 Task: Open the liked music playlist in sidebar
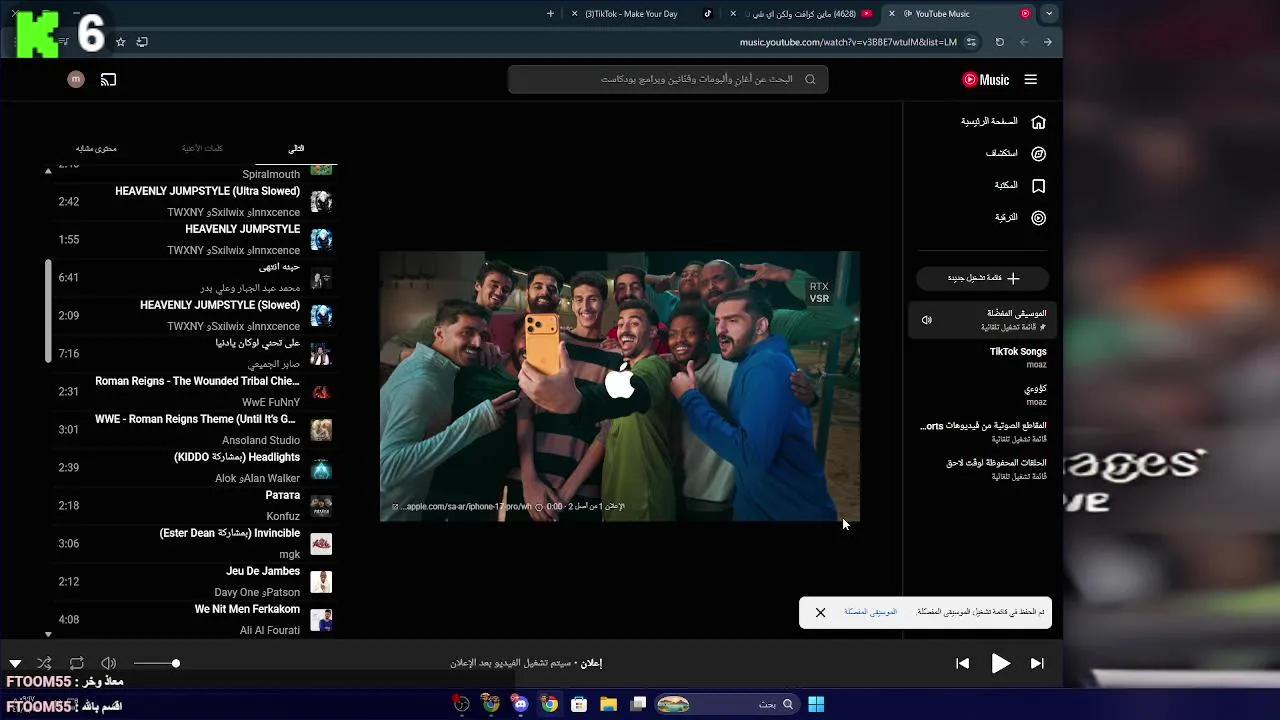tap(982, 320)
